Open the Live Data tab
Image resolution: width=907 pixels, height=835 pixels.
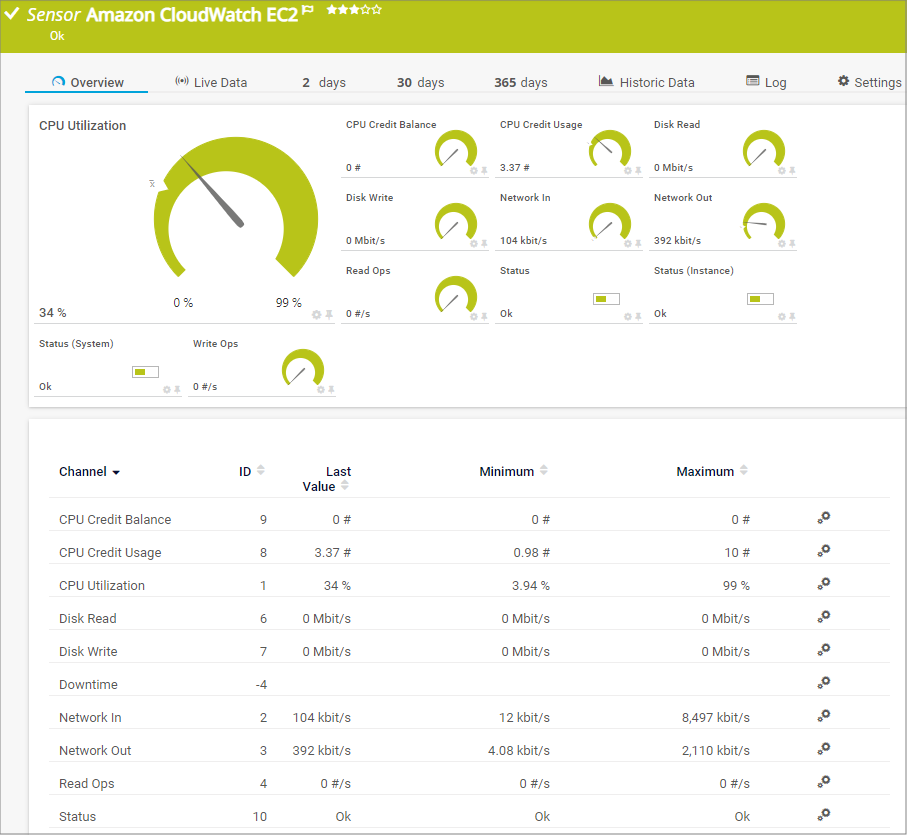(220, 82)
